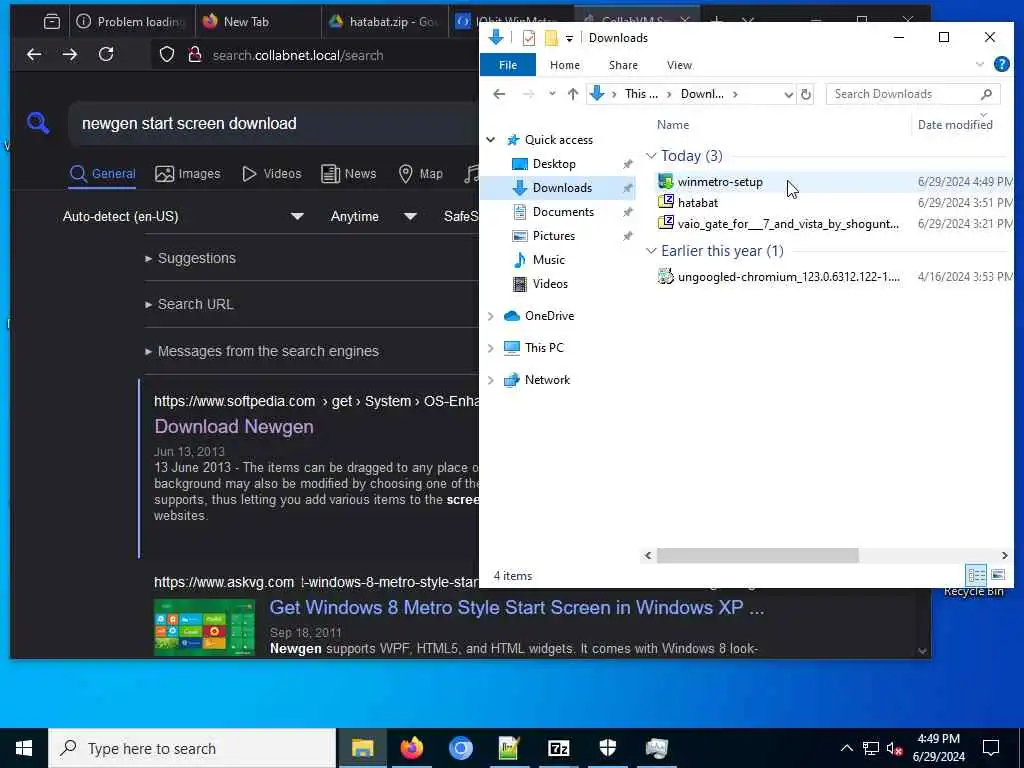Switch to hatabat.zip browser tab
The image size is (1024, 768).
(x=385, y=22)
